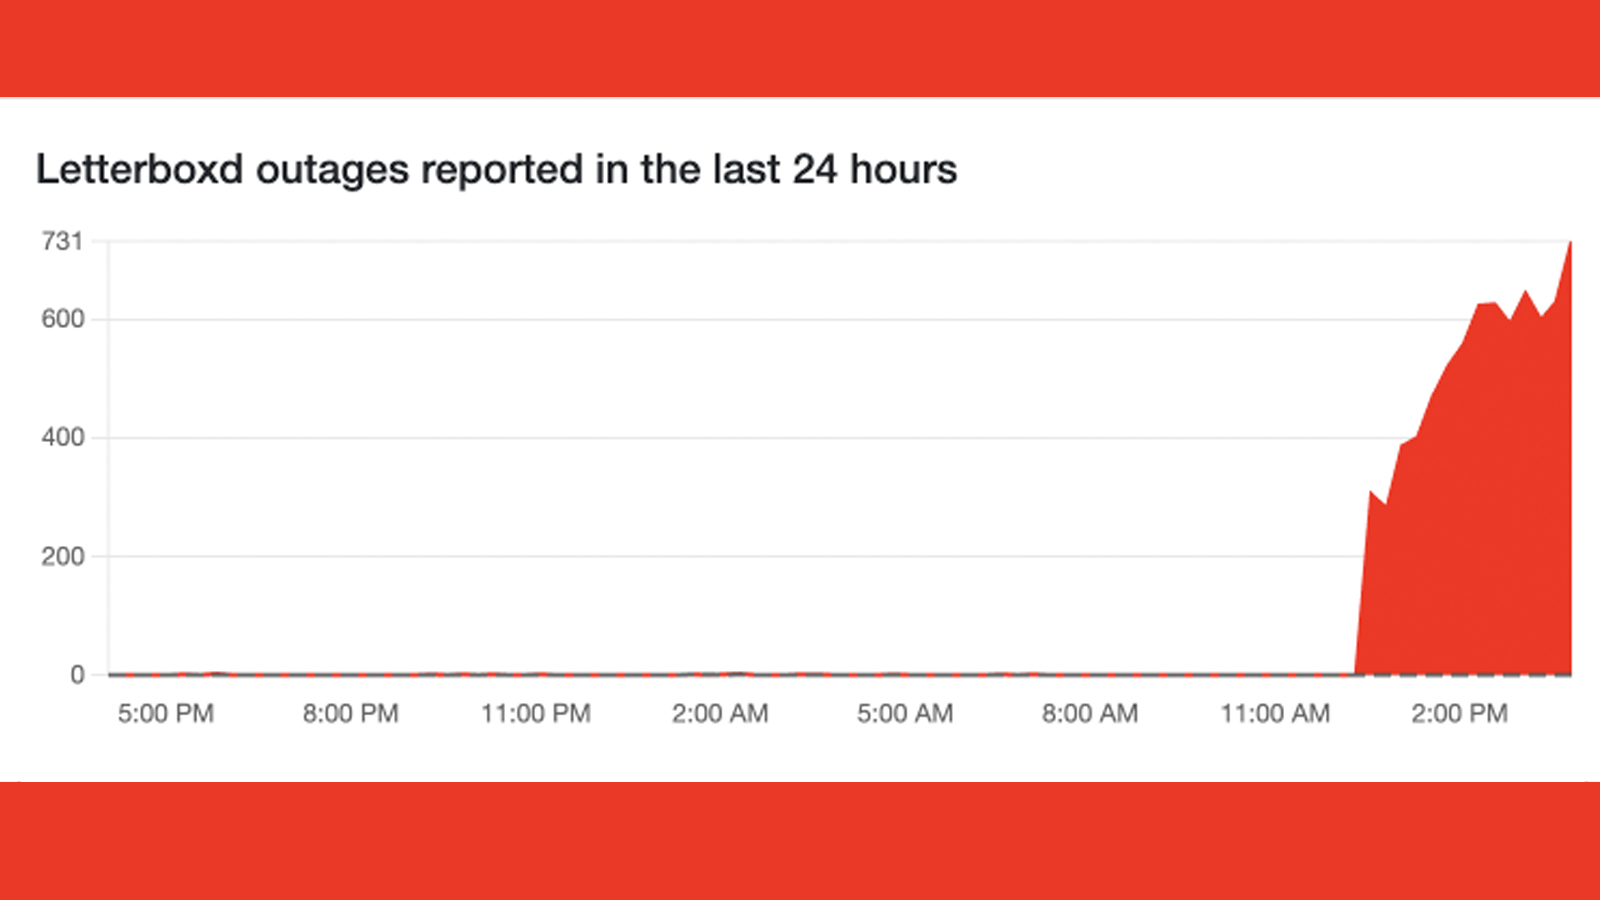The height and width of the screenshot is (900, 1600).
Task: Click the word Letterboxd in the title
Action: coord(140,170)
